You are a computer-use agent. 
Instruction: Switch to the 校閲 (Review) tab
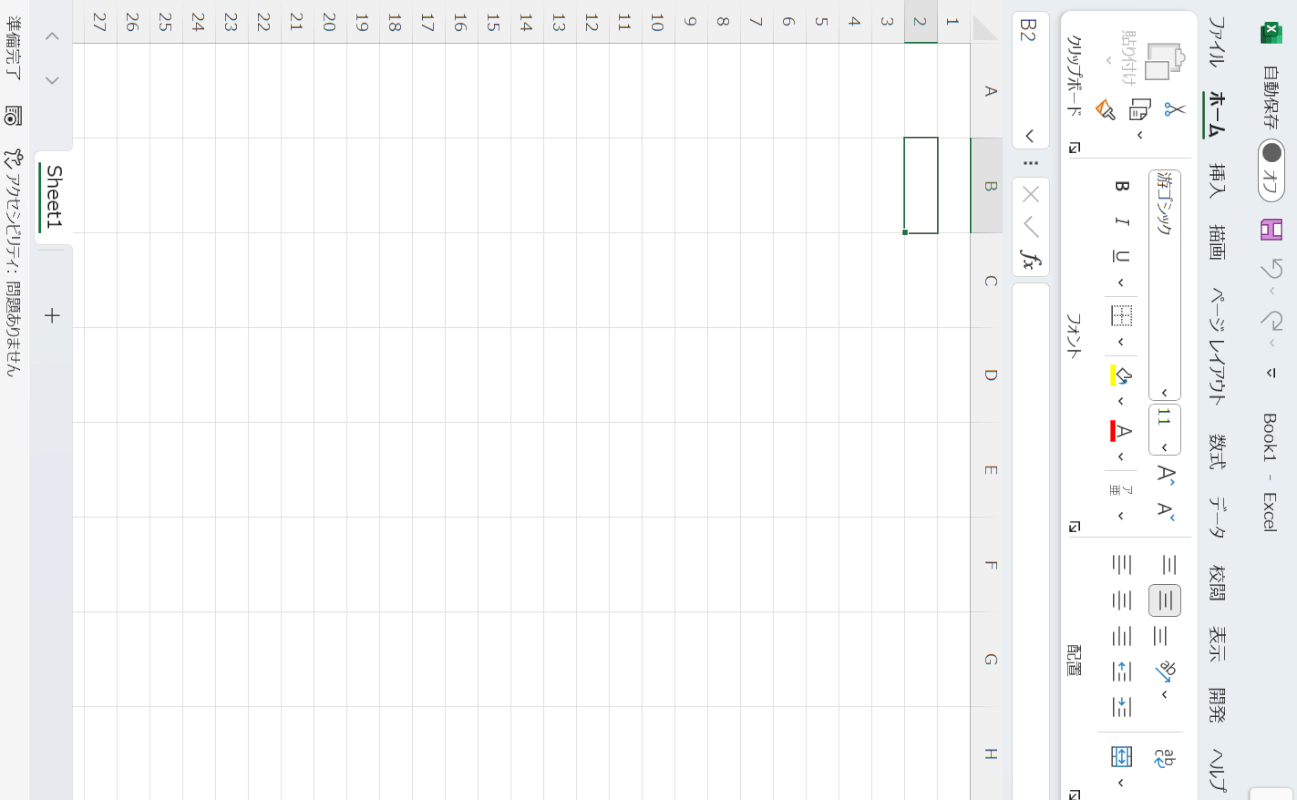point(1216,583)
